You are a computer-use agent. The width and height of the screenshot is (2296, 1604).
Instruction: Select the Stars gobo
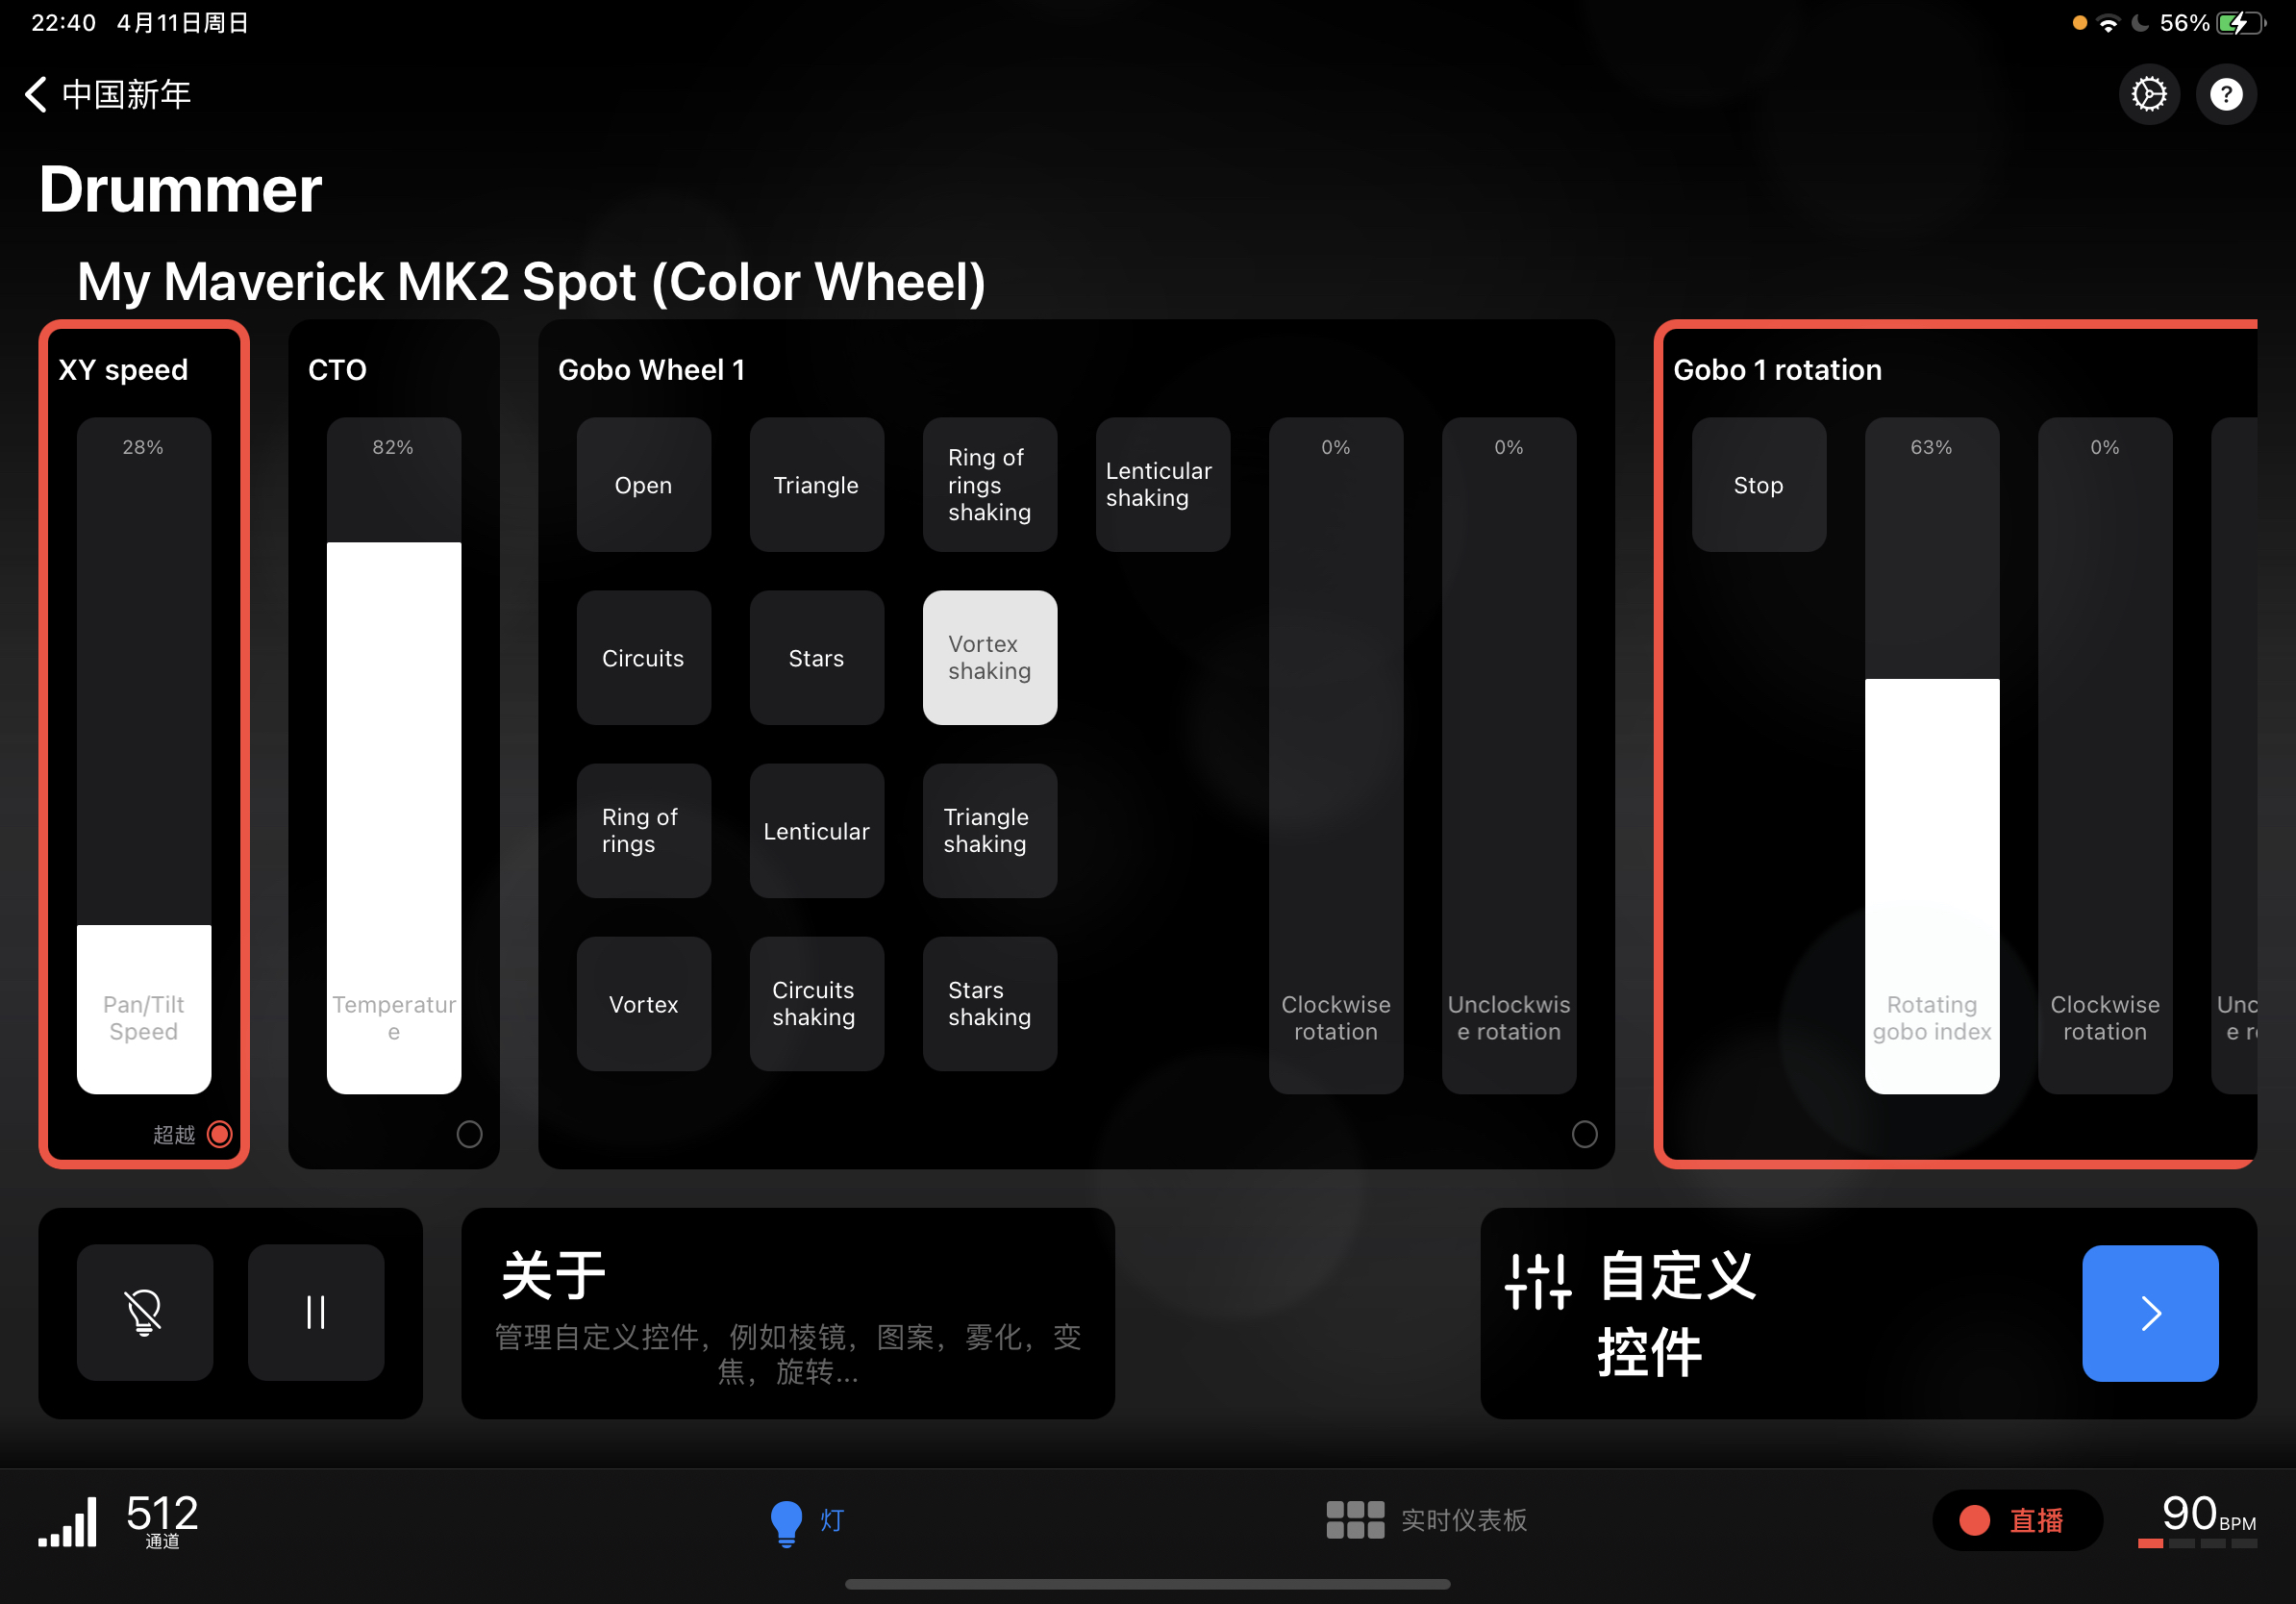point(817,658)
